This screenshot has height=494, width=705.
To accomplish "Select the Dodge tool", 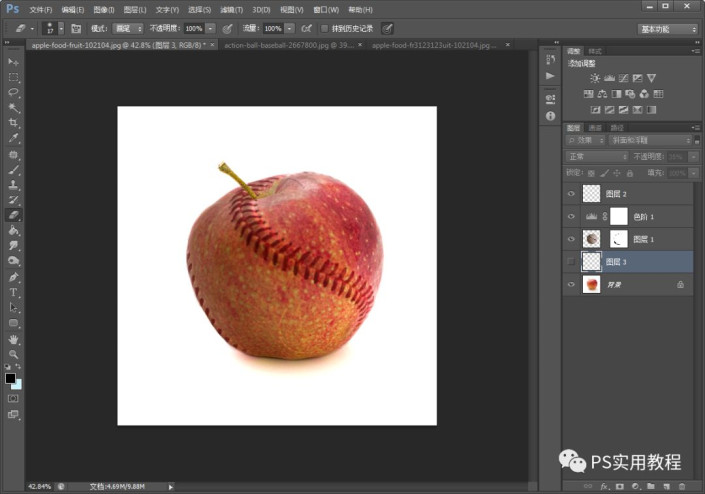I will 13,261.
